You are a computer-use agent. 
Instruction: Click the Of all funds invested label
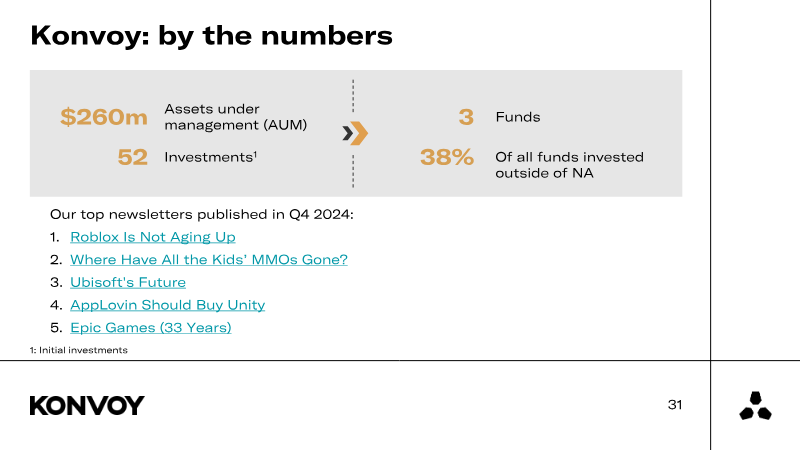tap(569, 165)
